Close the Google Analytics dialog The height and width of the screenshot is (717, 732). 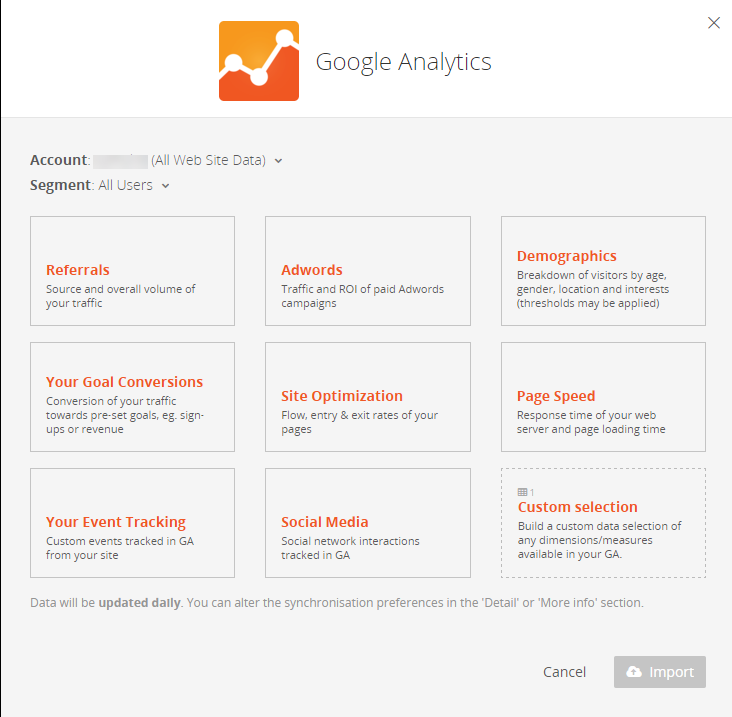pos(714,23)
